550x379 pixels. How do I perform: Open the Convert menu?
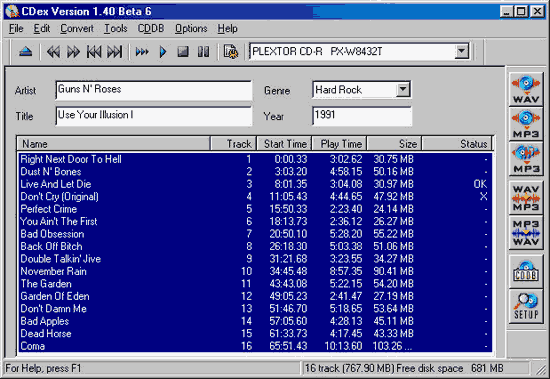(77, 28)
